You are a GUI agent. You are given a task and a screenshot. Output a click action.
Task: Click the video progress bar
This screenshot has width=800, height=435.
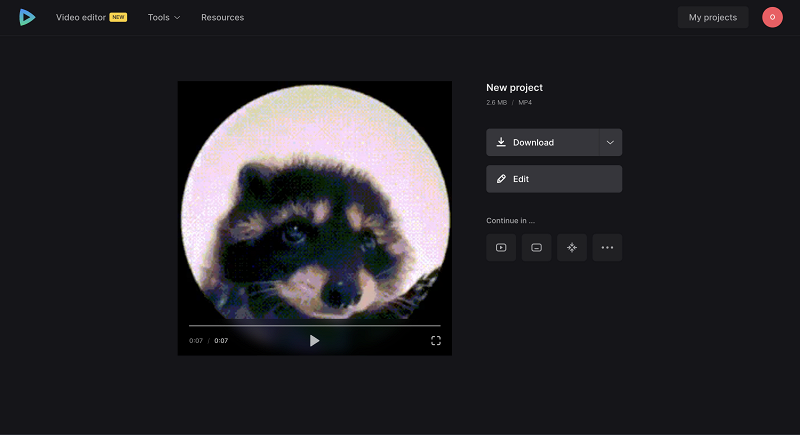point(314,325)
